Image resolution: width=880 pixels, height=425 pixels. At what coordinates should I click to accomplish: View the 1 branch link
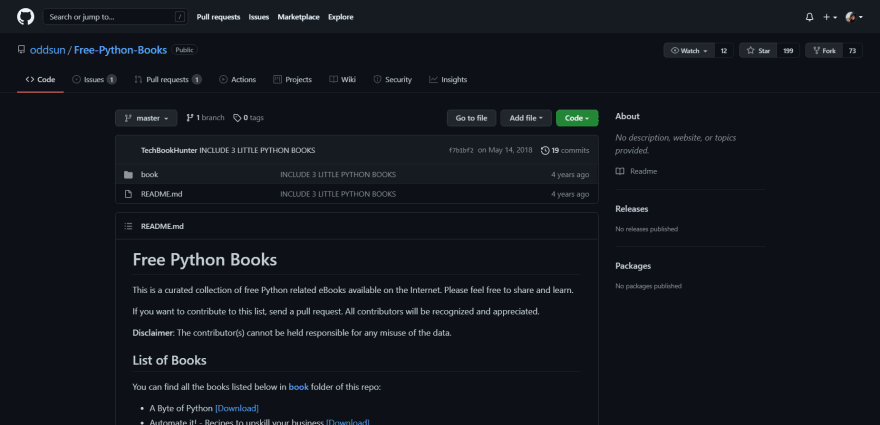pos(205,118)
